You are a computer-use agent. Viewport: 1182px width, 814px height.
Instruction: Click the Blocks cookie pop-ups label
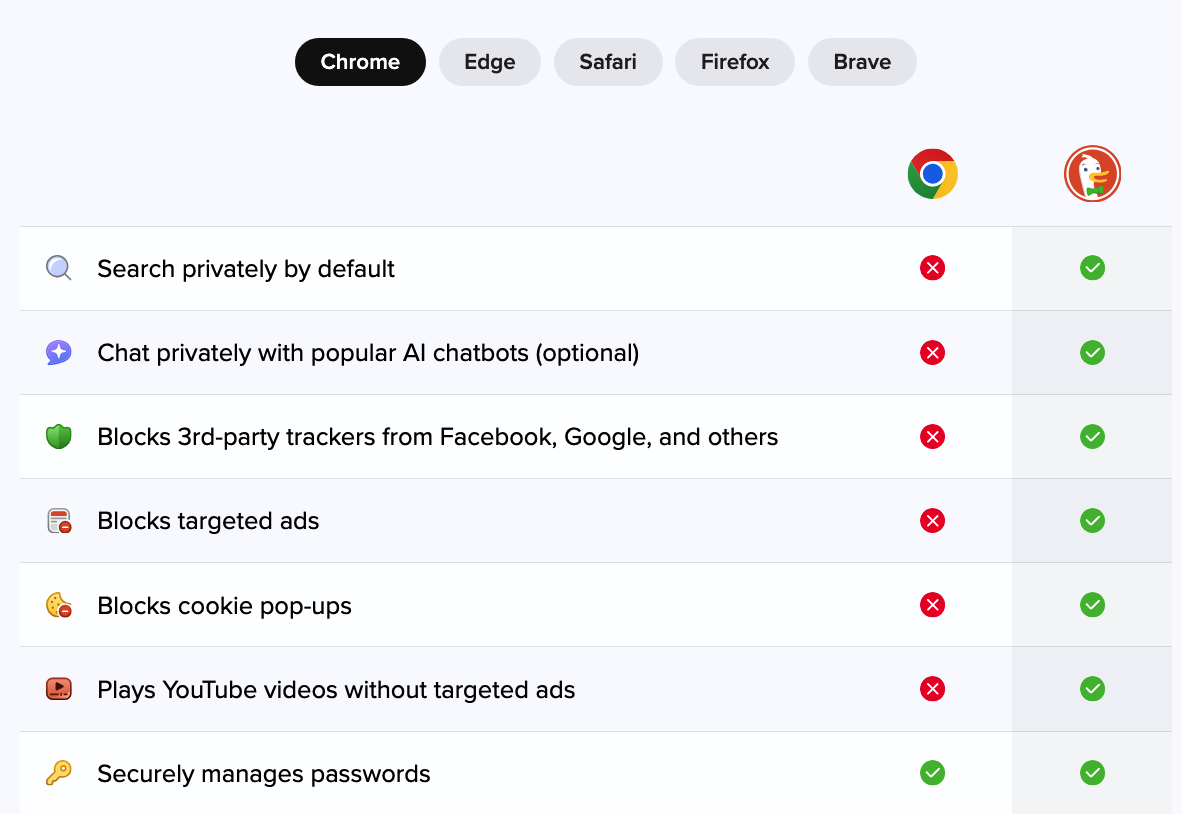(x=225, y=606)
